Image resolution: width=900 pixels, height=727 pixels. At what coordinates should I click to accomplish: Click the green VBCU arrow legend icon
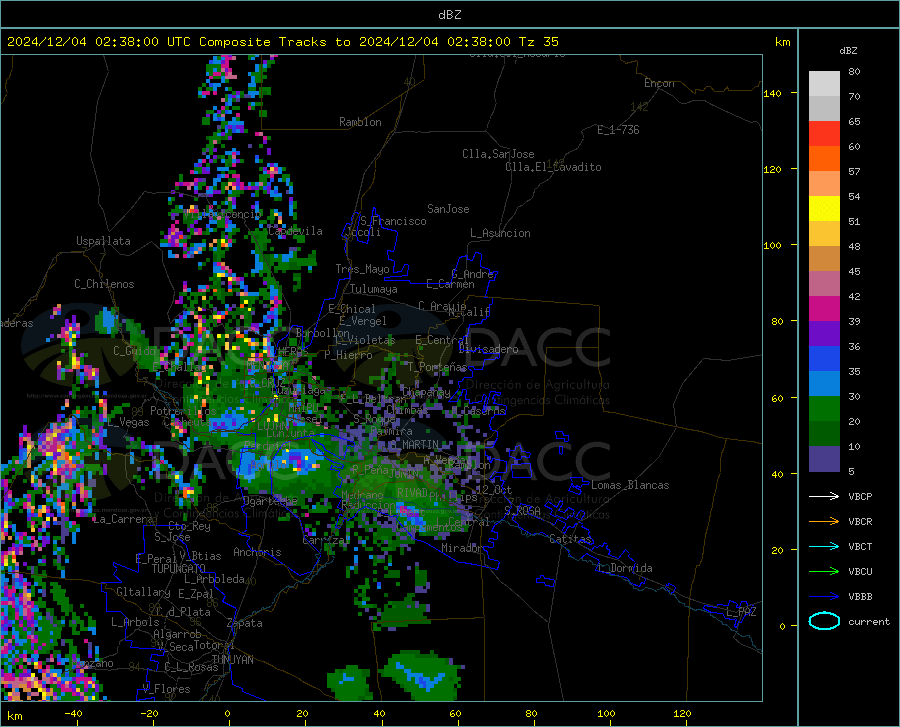(x=824, y=571)
